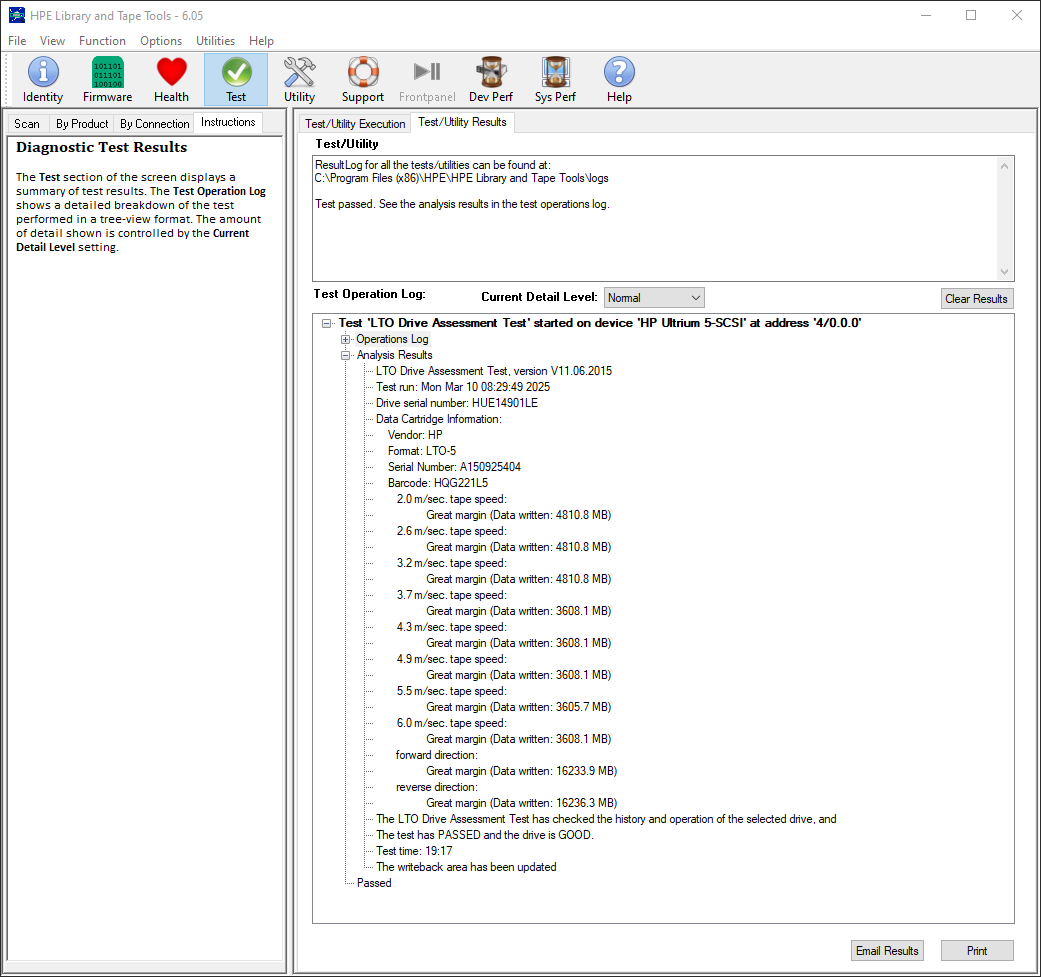Select the Analysis Results tree row
Image resolution: width=1041 pixels, height=977 pixels.
(394, 355)
